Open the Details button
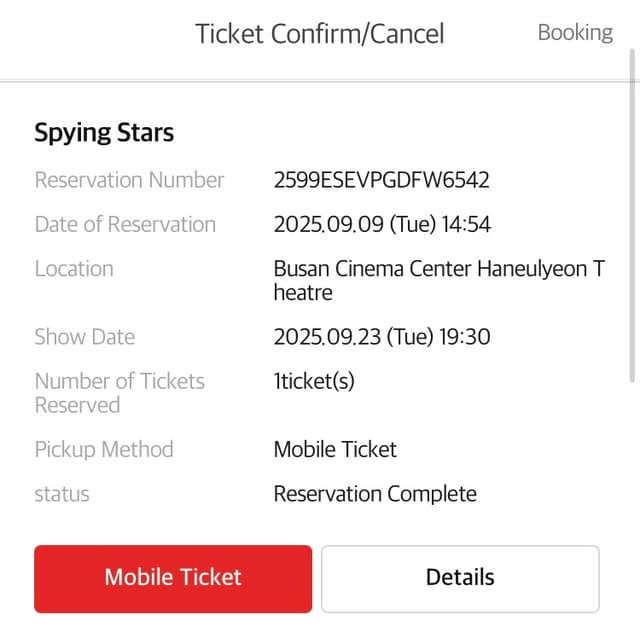 coord(460,577)
